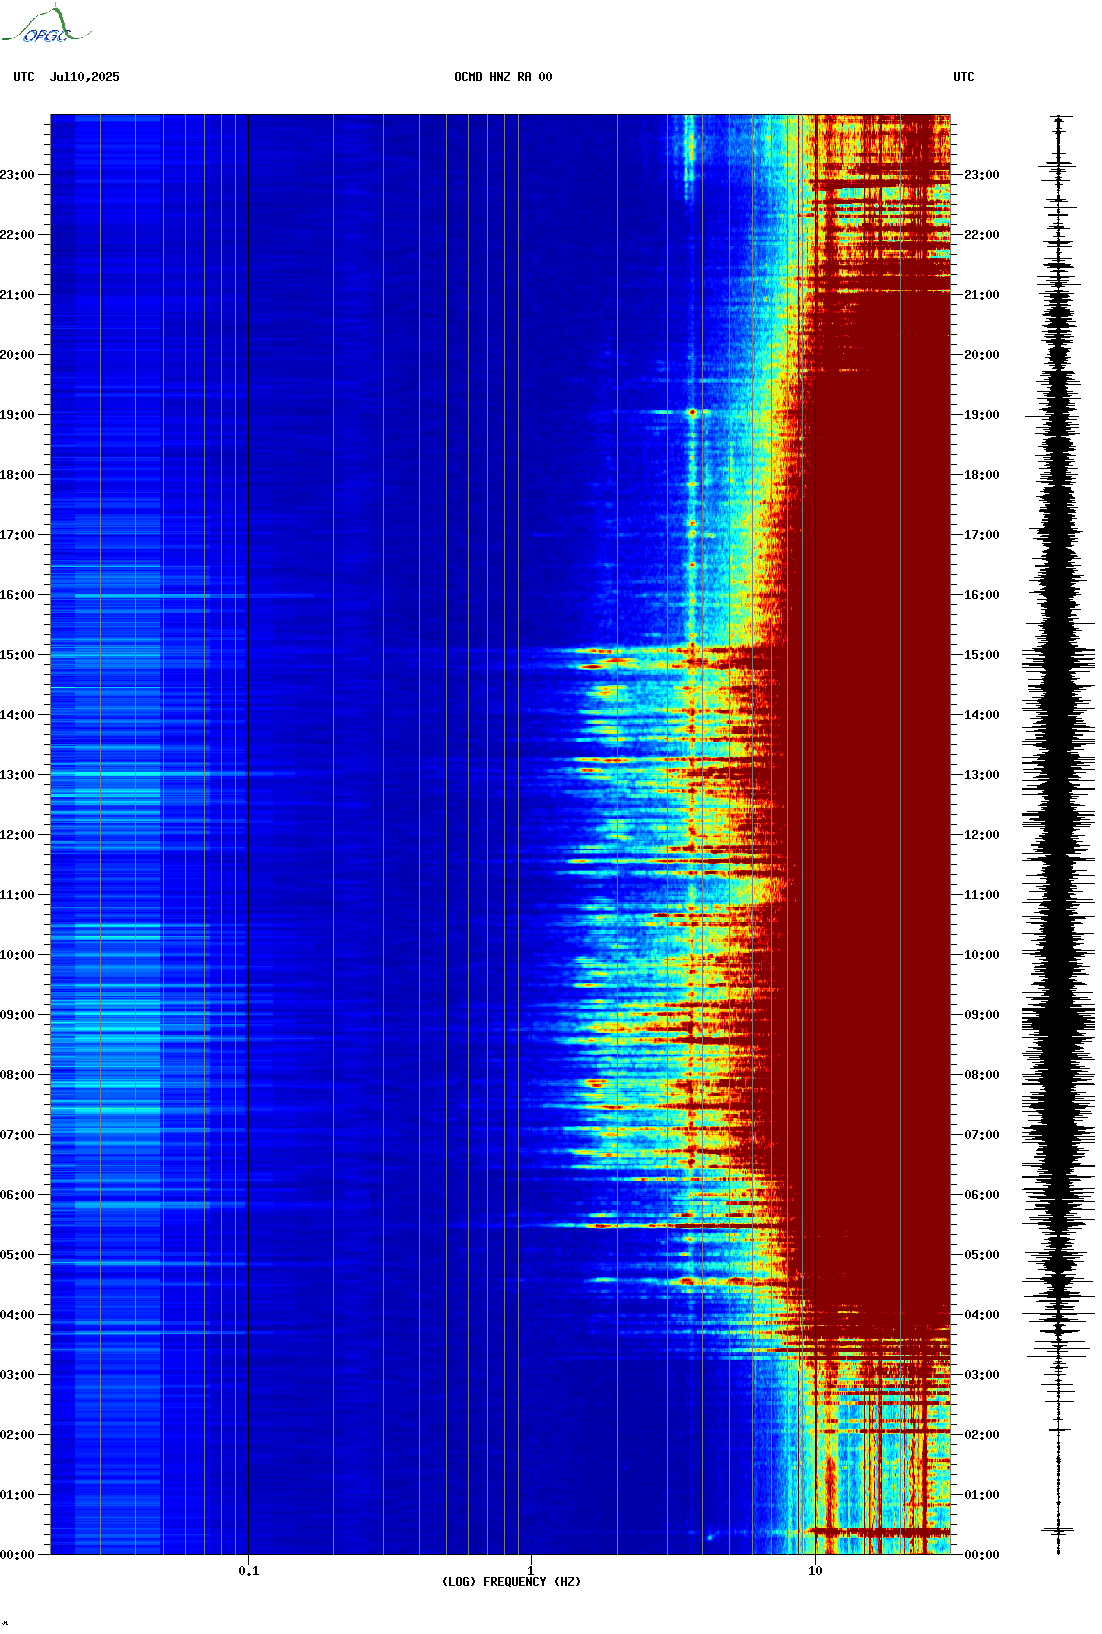Click the 11:00 label on right axis
1102x1634 pixels.
tap(982, 895)
